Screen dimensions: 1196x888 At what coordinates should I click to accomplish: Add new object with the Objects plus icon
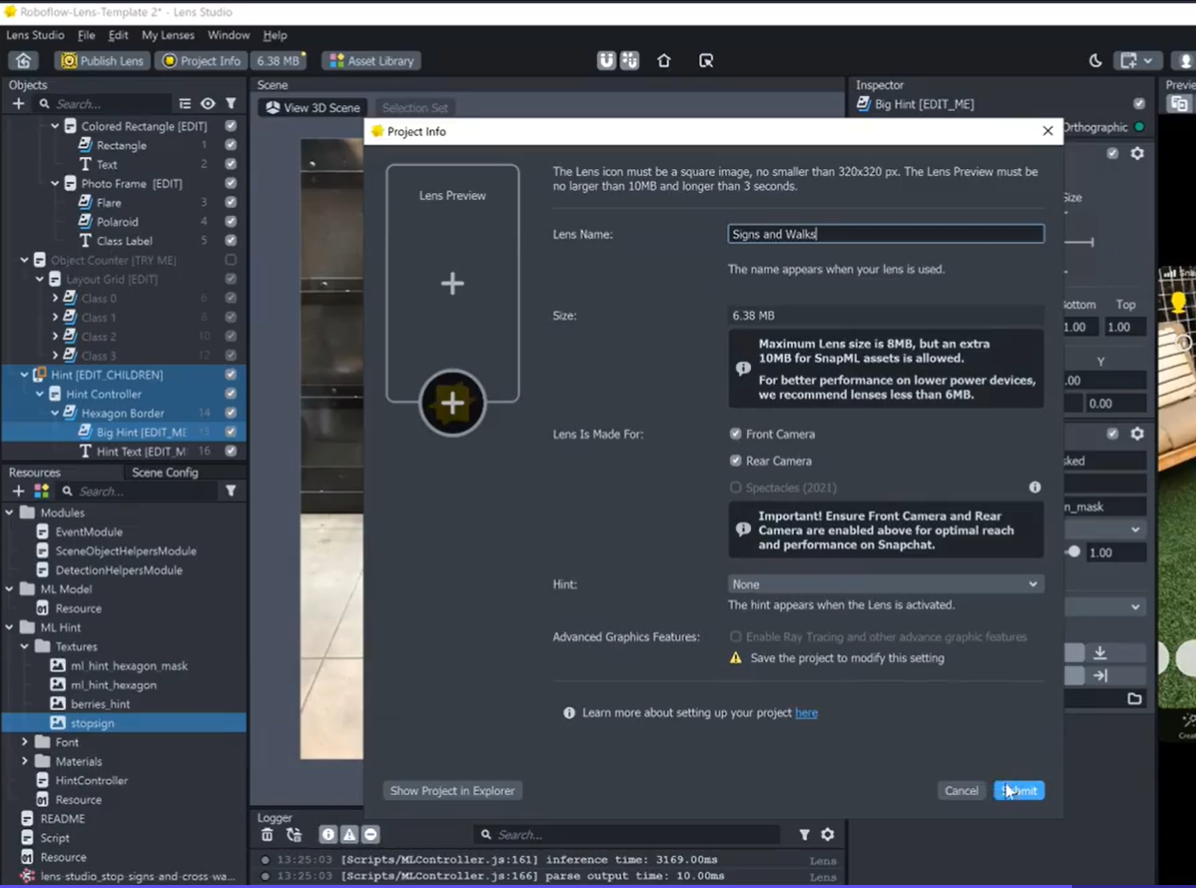click(18, 104)
